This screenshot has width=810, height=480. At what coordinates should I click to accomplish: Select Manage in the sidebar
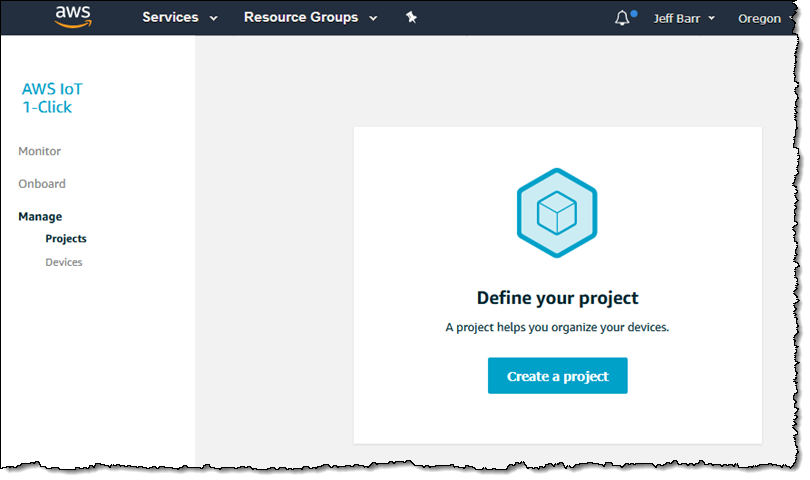click(x=40, y=216)
